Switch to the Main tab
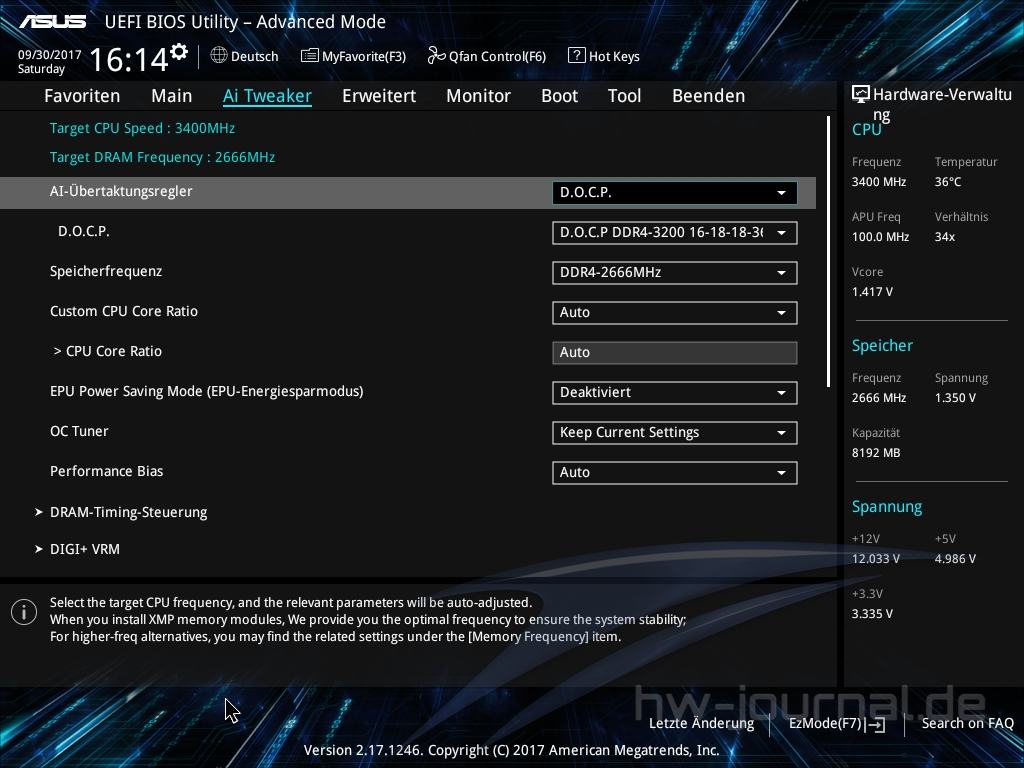Image resolution: width=1024 pixels, height=768 pixels. coord(172,96)
